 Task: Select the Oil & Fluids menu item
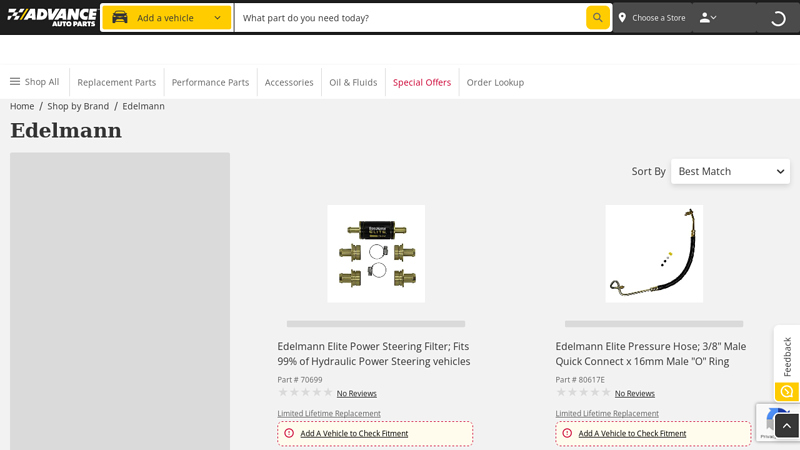(x=353, y=82)
